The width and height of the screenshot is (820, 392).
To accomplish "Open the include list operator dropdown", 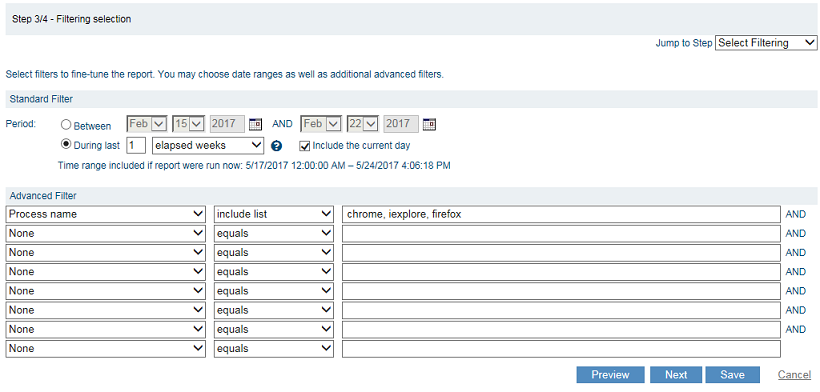I will click(274, 214).
